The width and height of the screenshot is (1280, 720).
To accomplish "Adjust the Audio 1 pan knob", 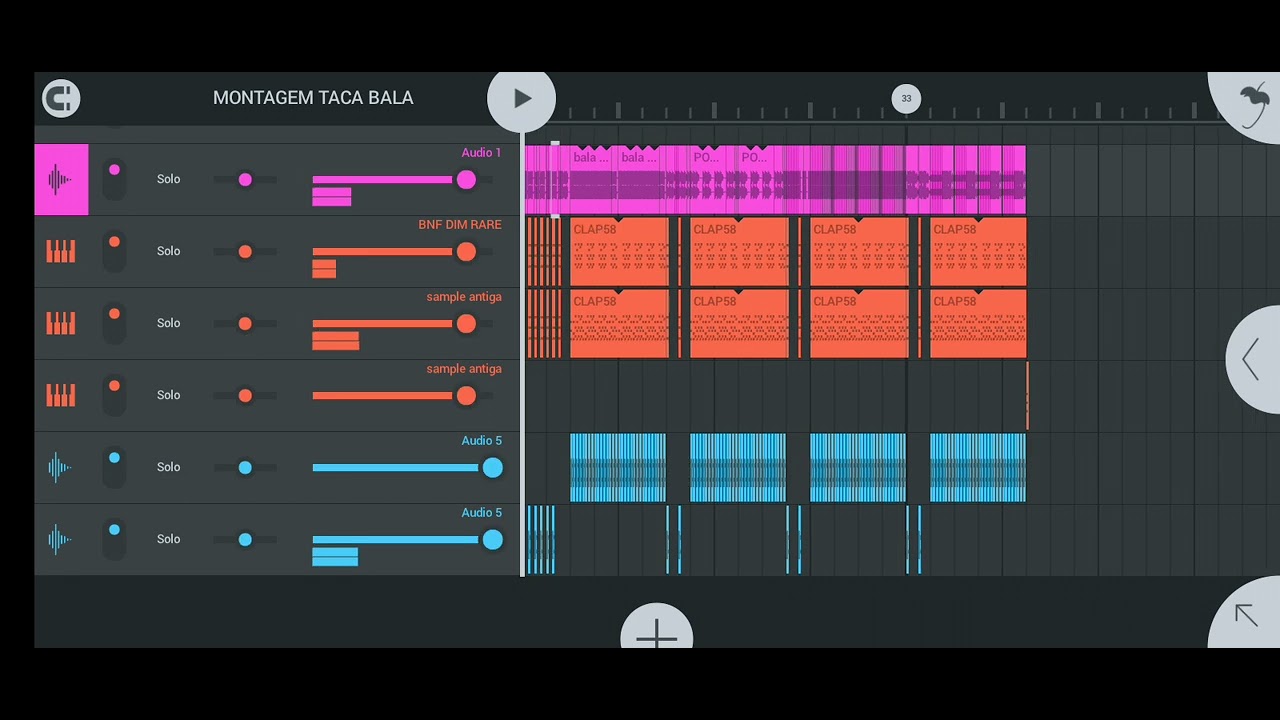I will point(245,179).
